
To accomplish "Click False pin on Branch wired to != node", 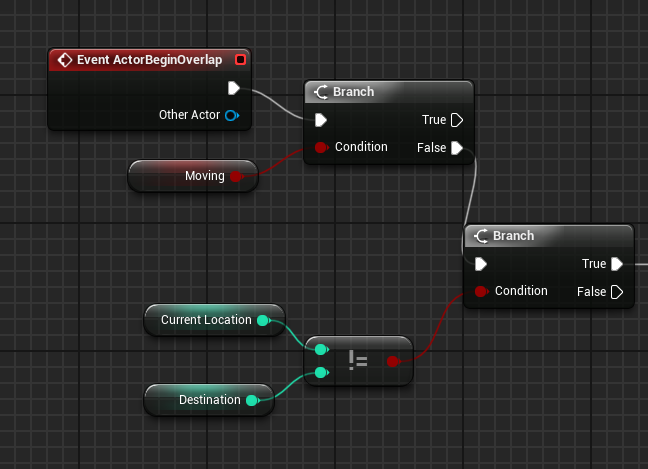I will pos(617,292).
